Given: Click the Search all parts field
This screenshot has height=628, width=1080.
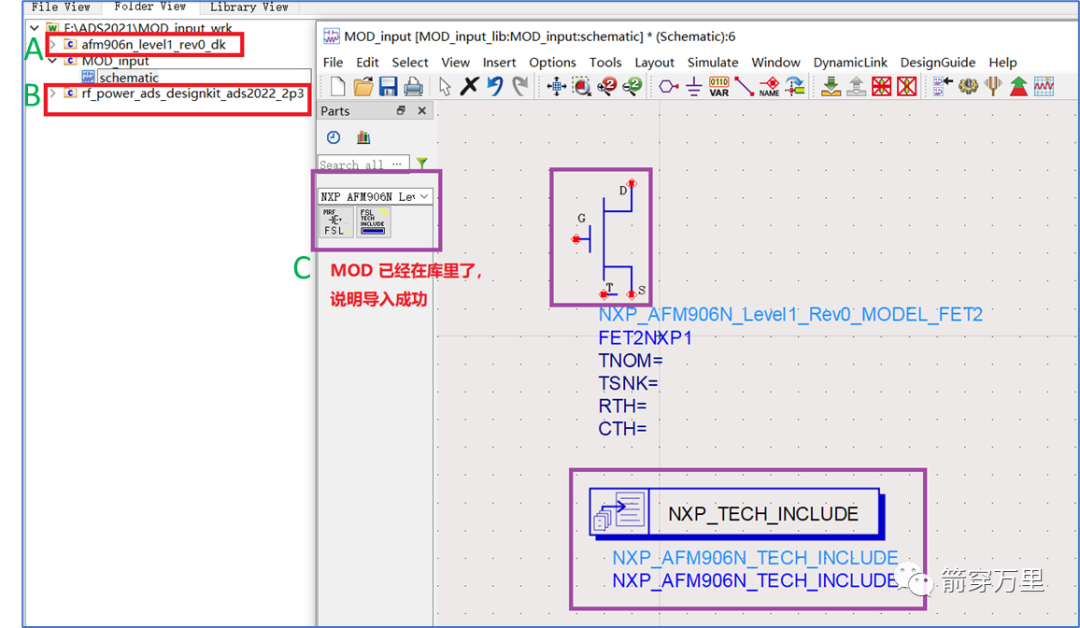Looking at the screenshot, I should tap(362, 164).
